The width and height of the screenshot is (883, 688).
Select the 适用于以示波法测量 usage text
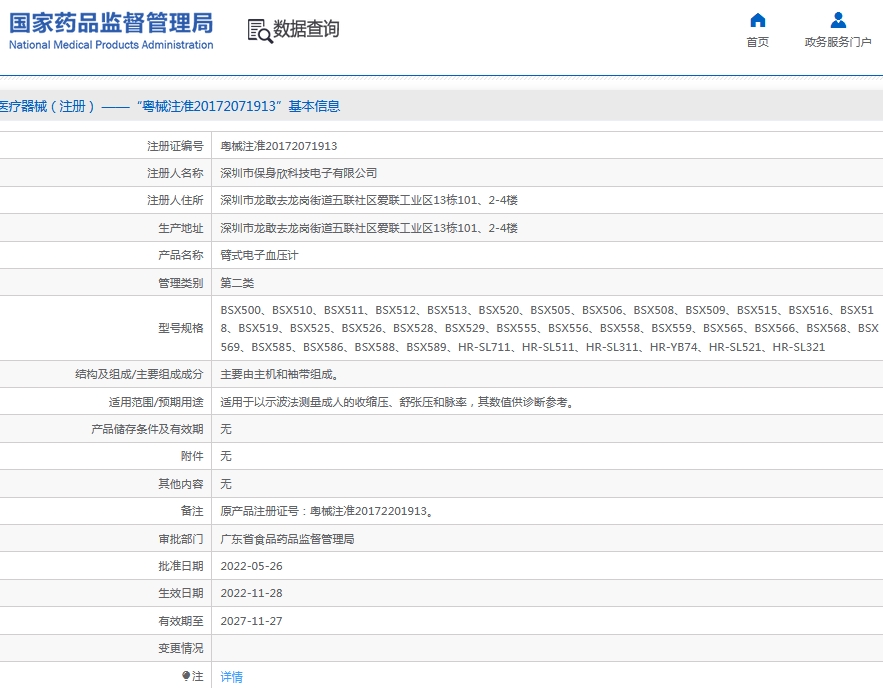click(398, 402)
